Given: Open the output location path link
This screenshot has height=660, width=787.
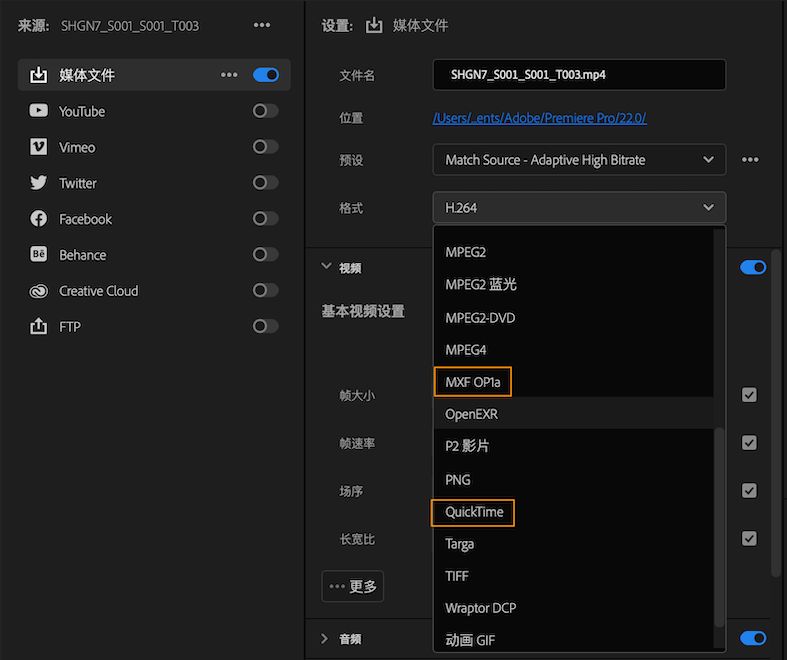Looking at the screenshot, I should 539,118.
